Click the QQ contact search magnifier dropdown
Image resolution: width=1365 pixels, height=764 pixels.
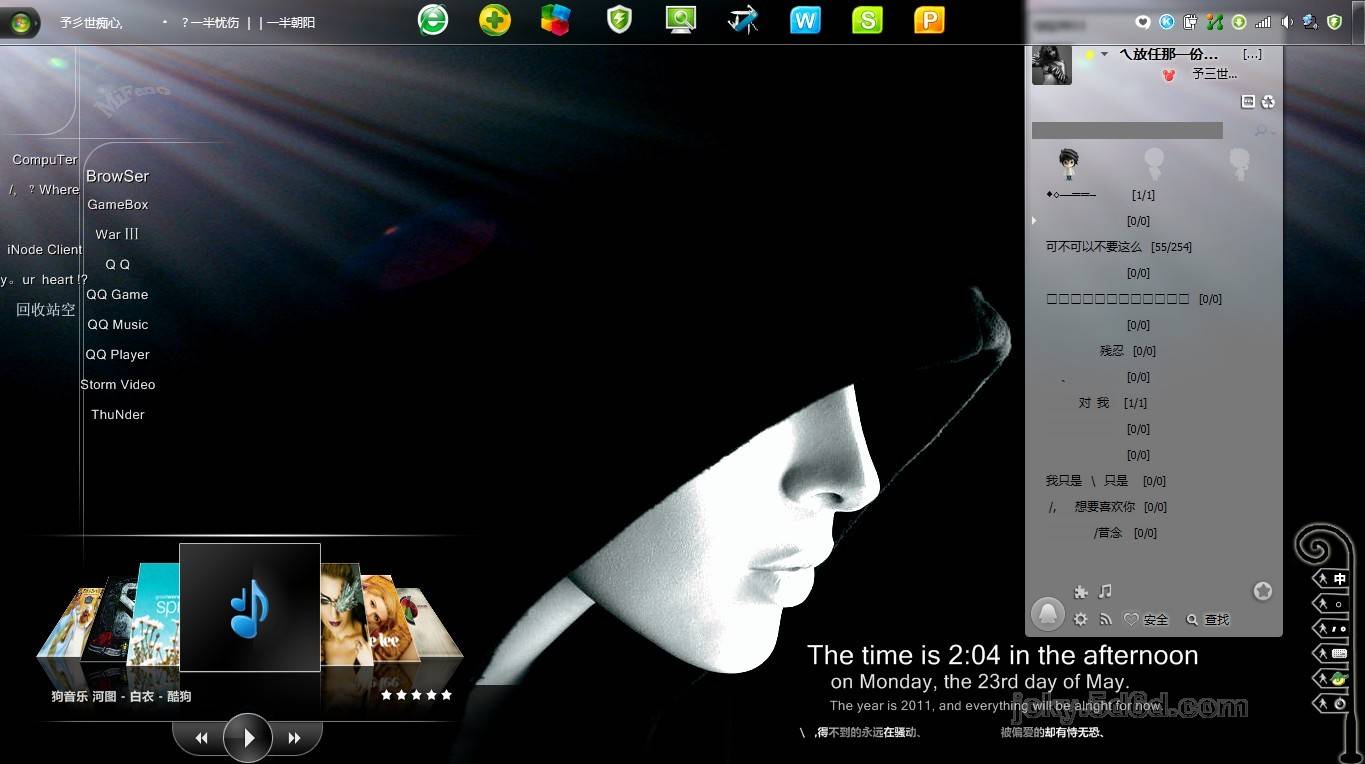click(x=1262, y=130)
